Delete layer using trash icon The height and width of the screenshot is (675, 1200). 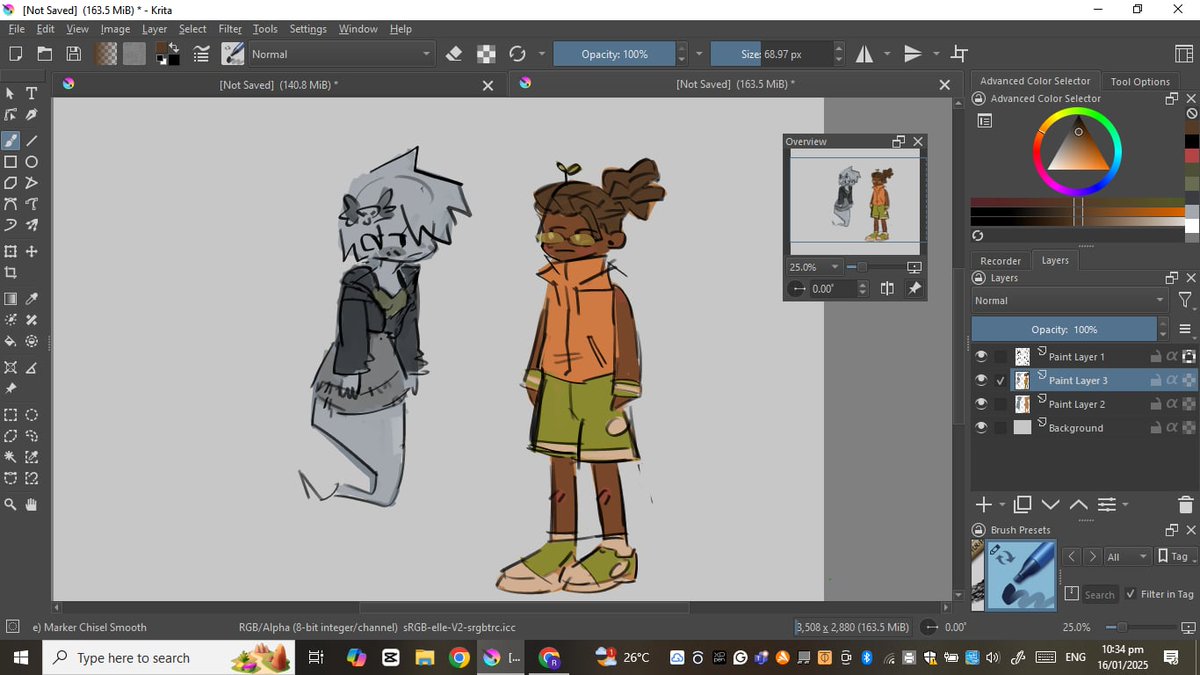pos(1185,504)
